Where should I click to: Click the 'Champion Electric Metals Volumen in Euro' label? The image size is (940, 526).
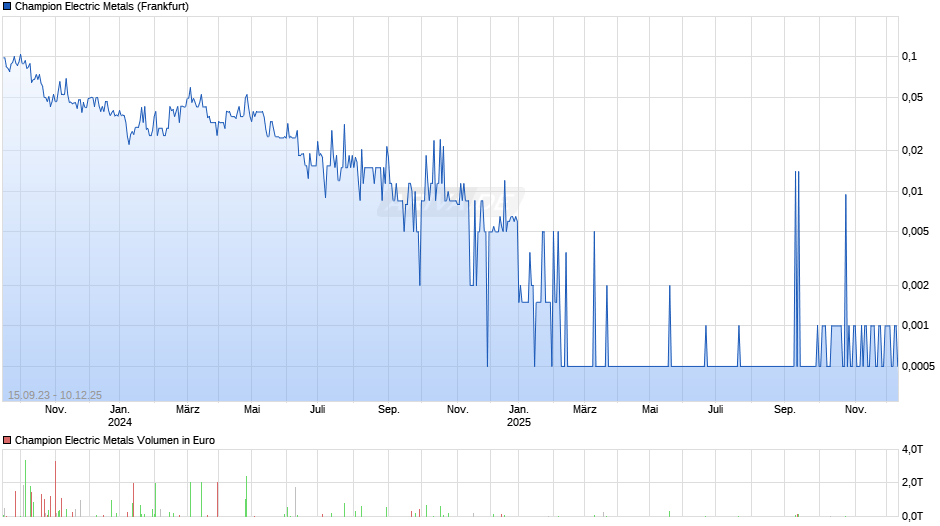[115, 440]
